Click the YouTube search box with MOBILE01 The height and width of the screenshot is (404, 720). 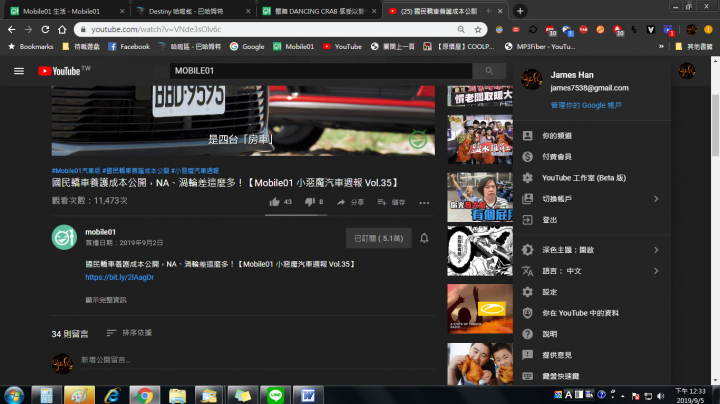click(x=321, y=71)
